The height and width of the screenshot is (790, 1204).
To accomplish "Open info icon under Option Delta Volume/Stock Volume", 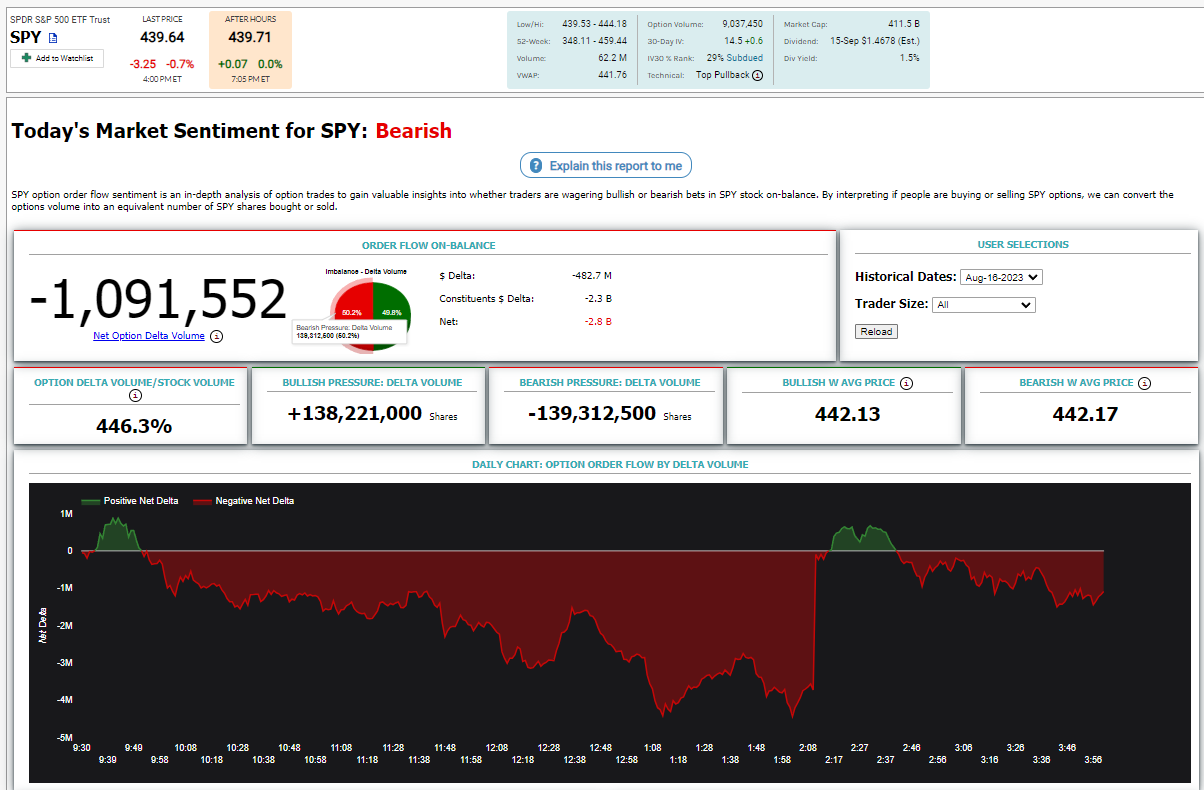I will pyautogui.click(x=136, y=395).
